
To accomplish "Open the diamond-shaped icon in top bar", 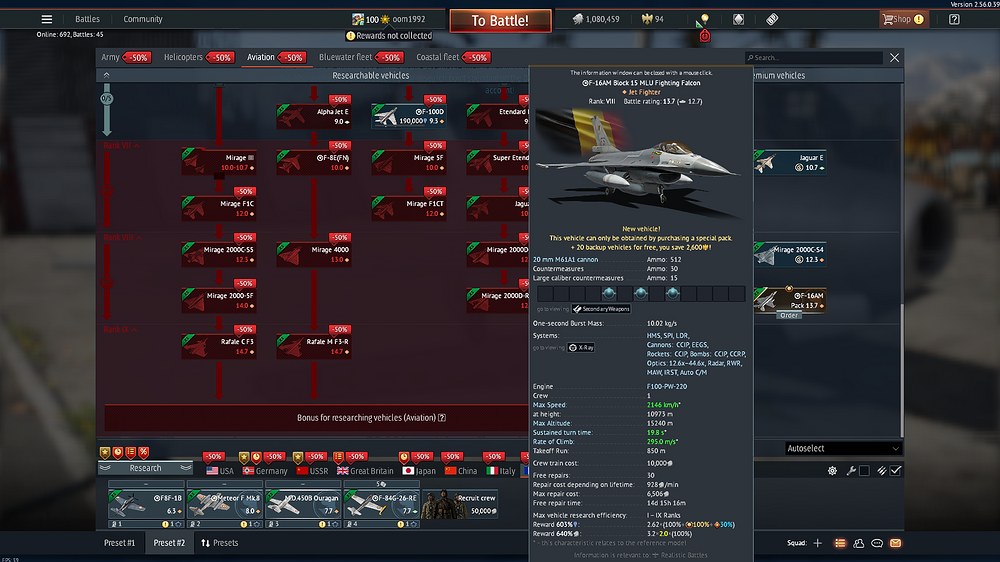I will 739,19.
